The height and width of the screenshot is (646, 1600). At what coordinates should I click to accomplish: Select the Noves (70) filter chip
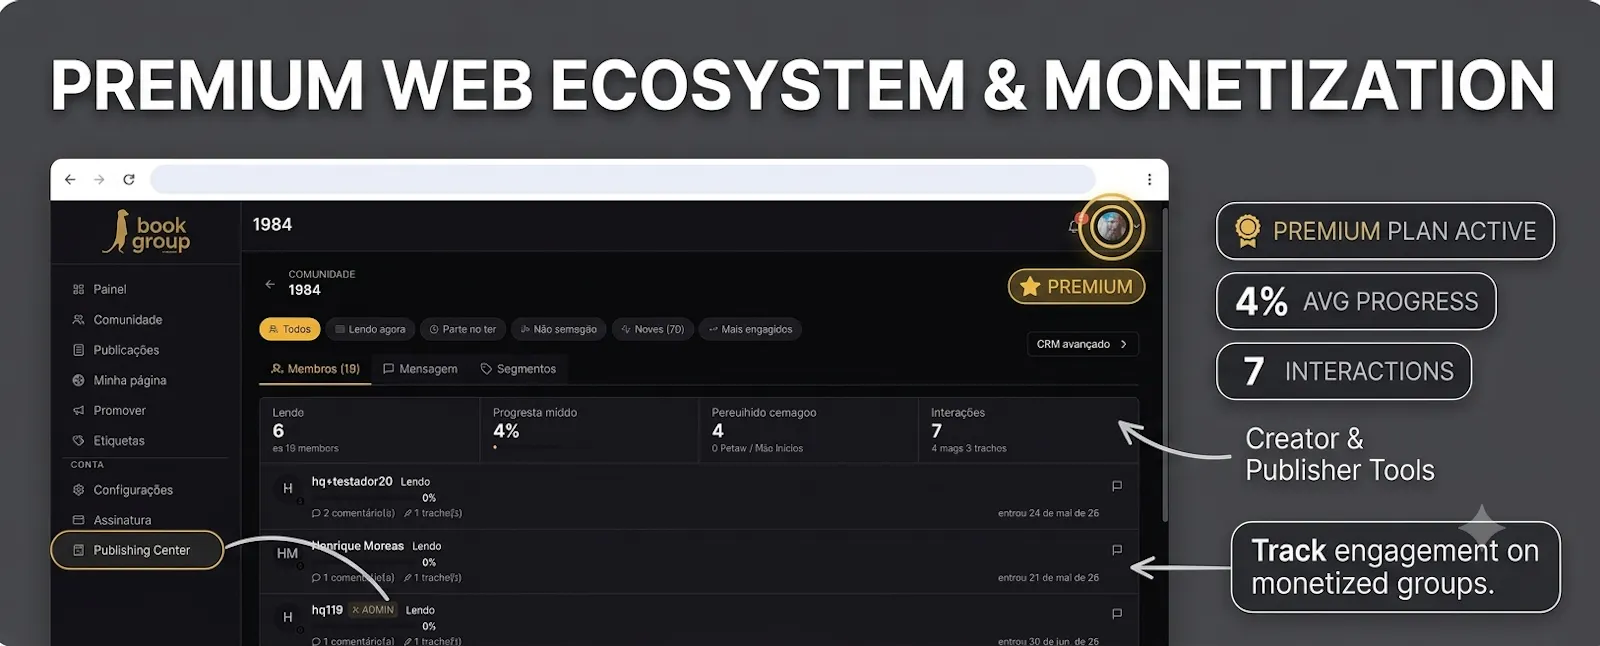click(x=653, y=329)
